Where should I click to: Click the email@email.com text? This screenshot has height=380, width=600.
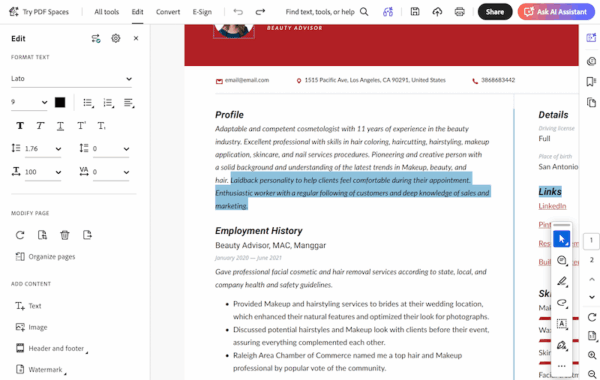(x=247, y=80)
